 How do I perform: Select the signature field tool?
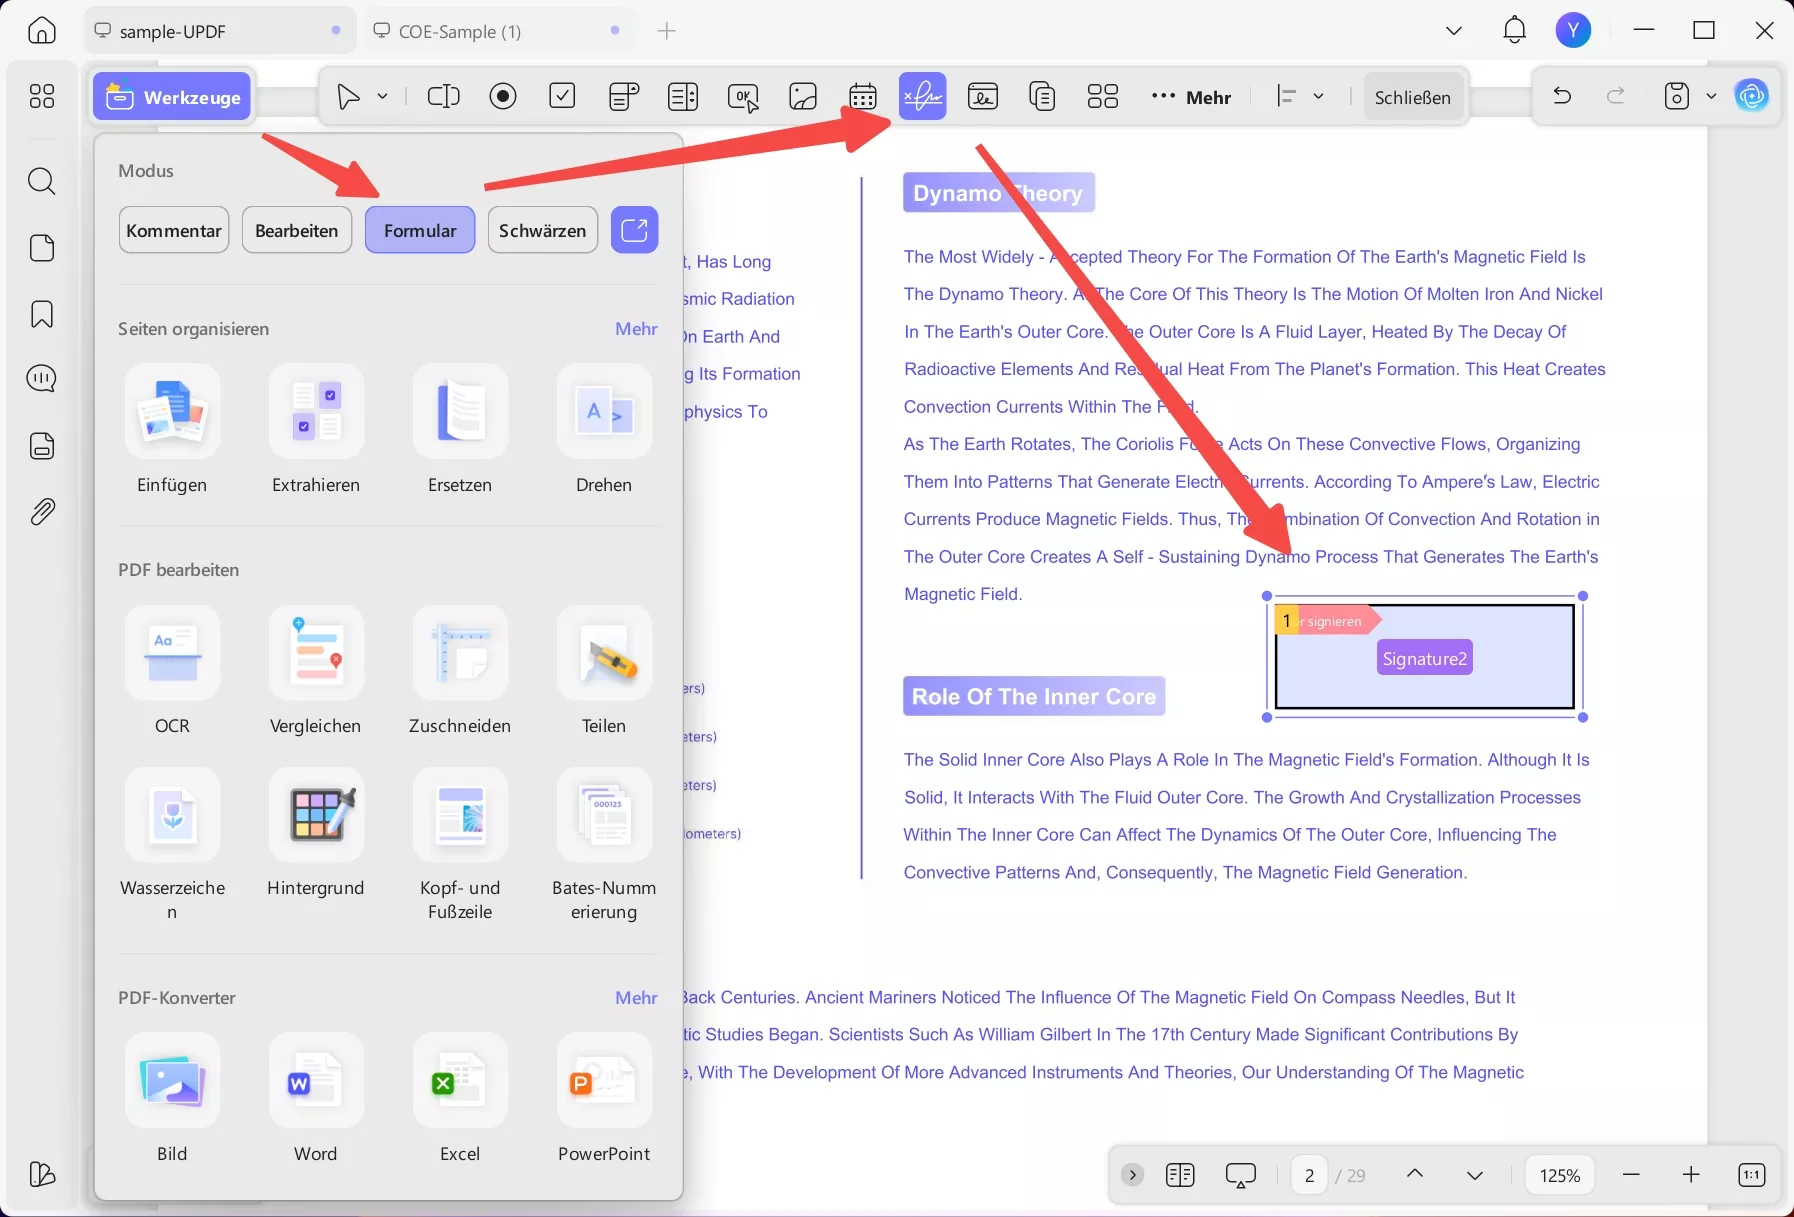coord(922,96)
